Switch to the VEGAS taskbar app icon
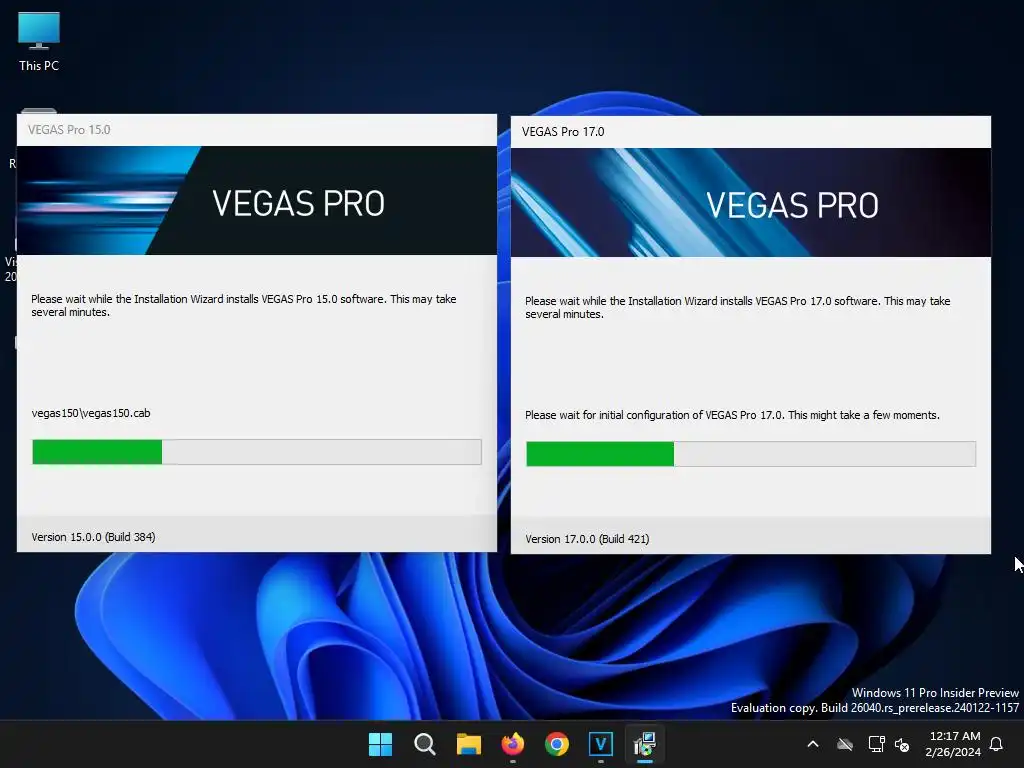1024x768 pixels. [x=601, y=744]
